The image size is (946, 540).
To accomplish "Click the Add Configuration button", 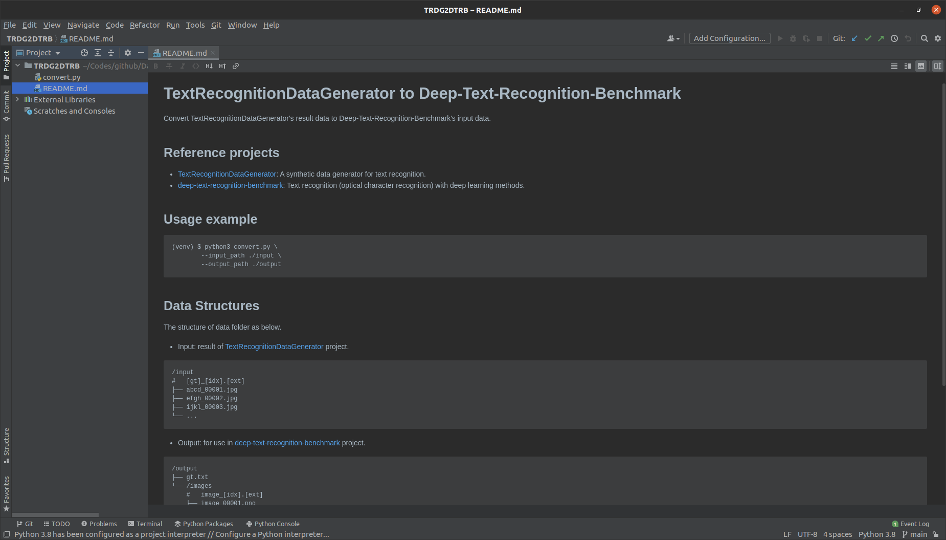I will pos(729,39).
